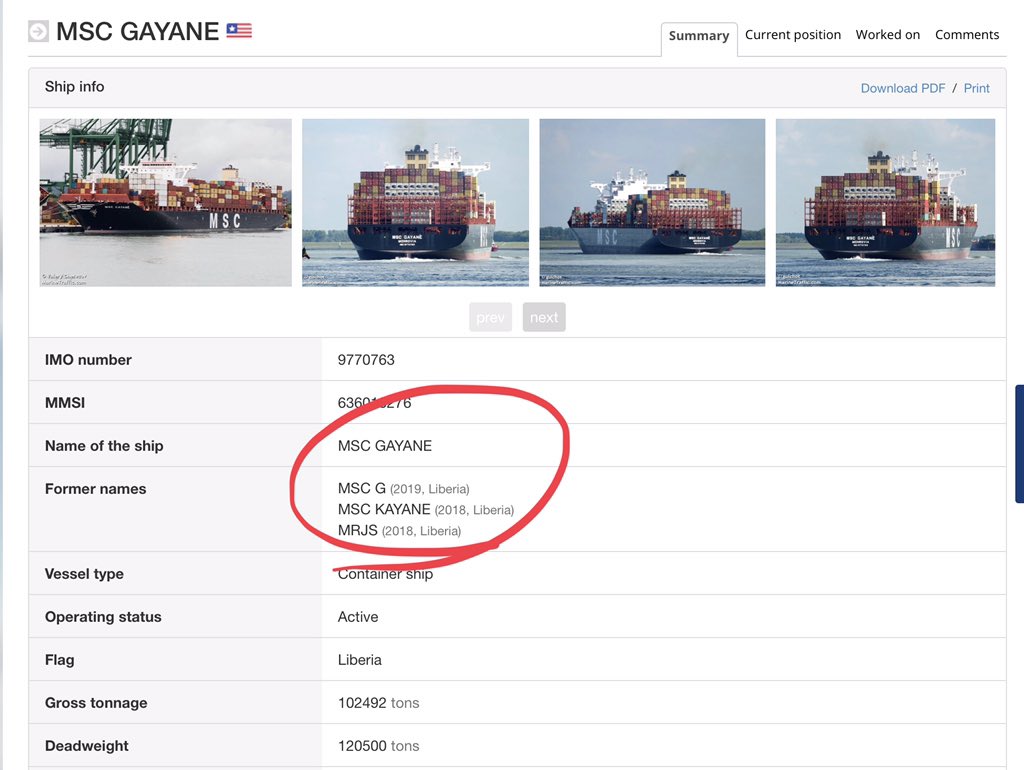Select IMO number value 9770763
Viewport: 1024px width, 770px height.
click(366, 360)
